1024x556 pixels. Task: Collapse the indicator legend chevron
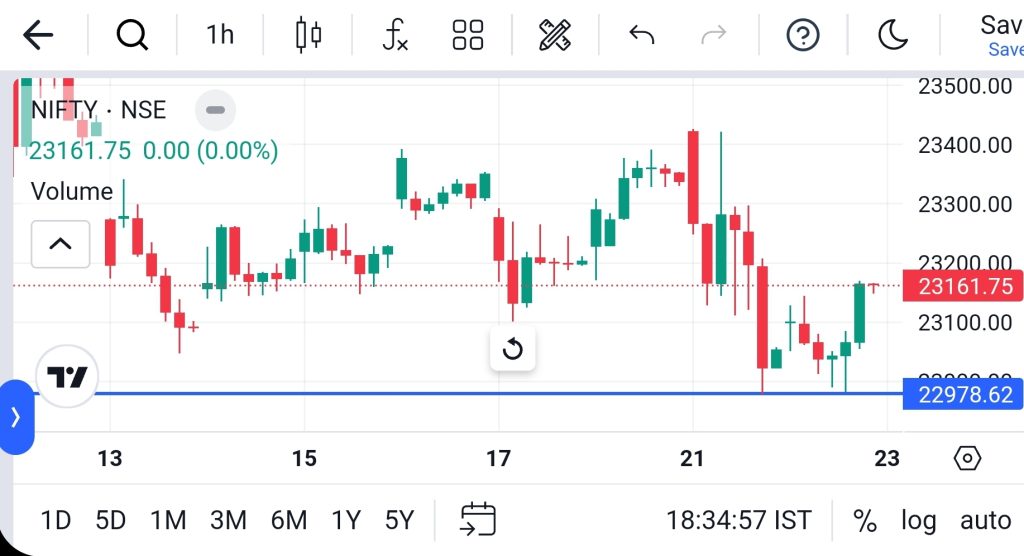(60, 243)
